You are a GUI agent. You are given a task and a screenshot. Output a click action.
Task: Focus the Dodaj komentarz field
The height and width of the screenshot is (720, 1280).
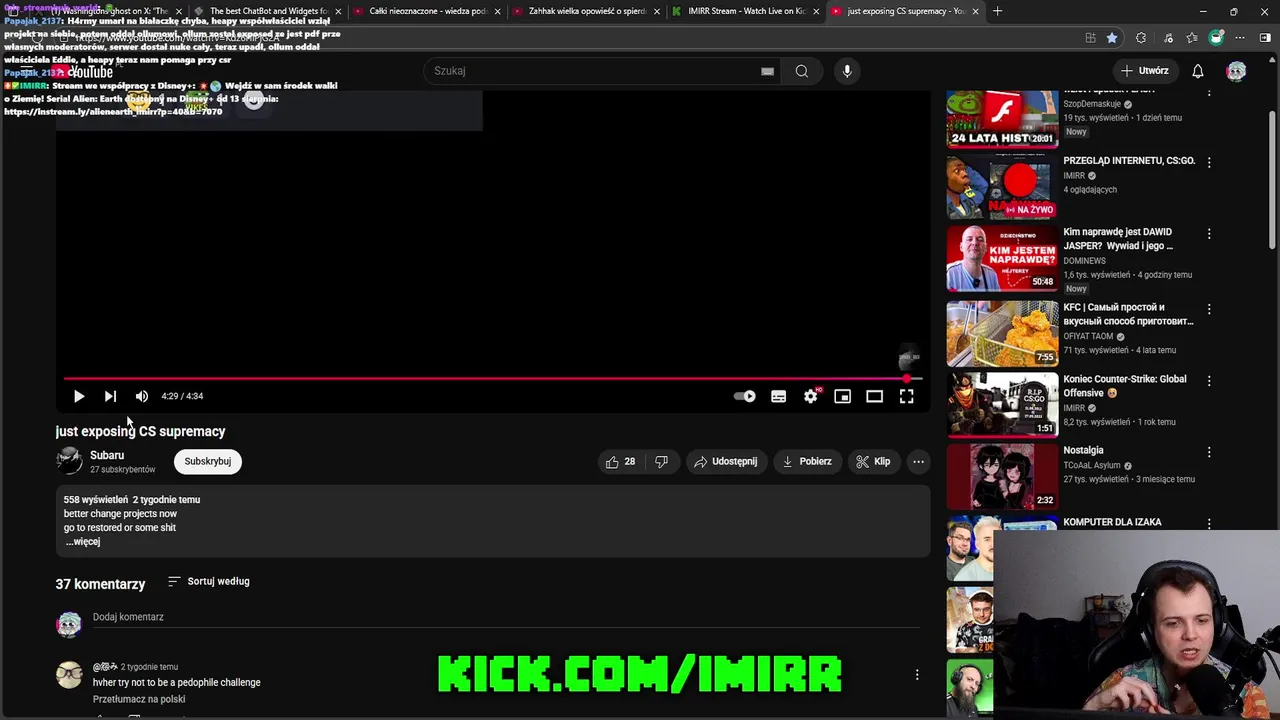tap(506, 617)
